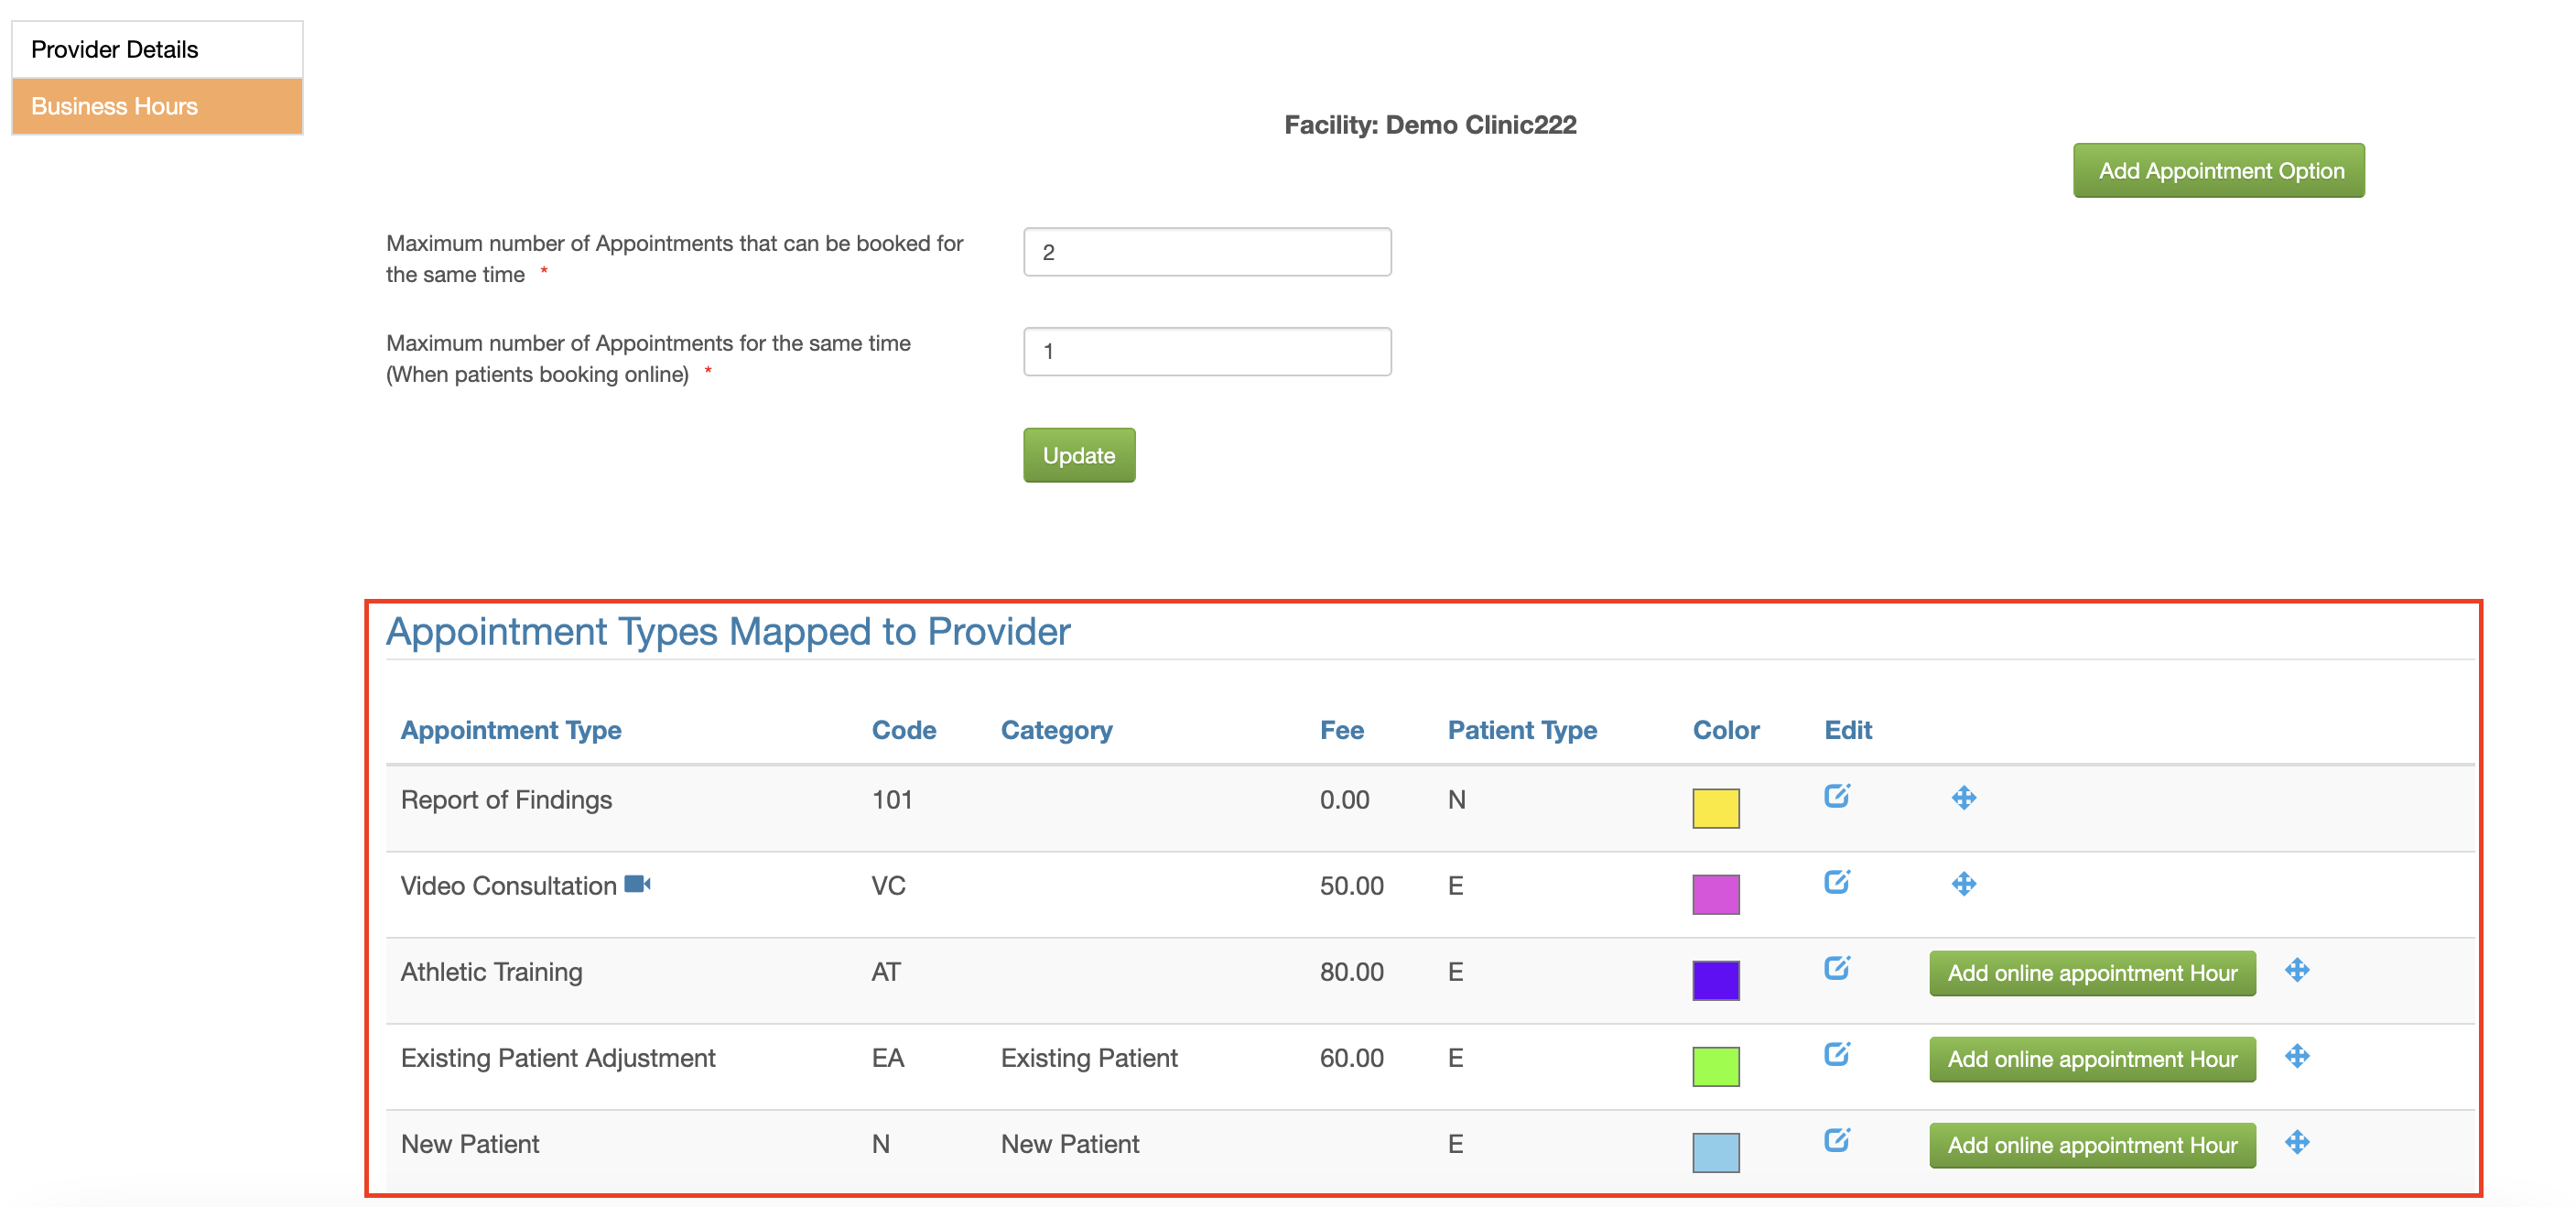2576x1207 pixels.
Task: Click the Category column header
Action: click(x=1057, y=730)
